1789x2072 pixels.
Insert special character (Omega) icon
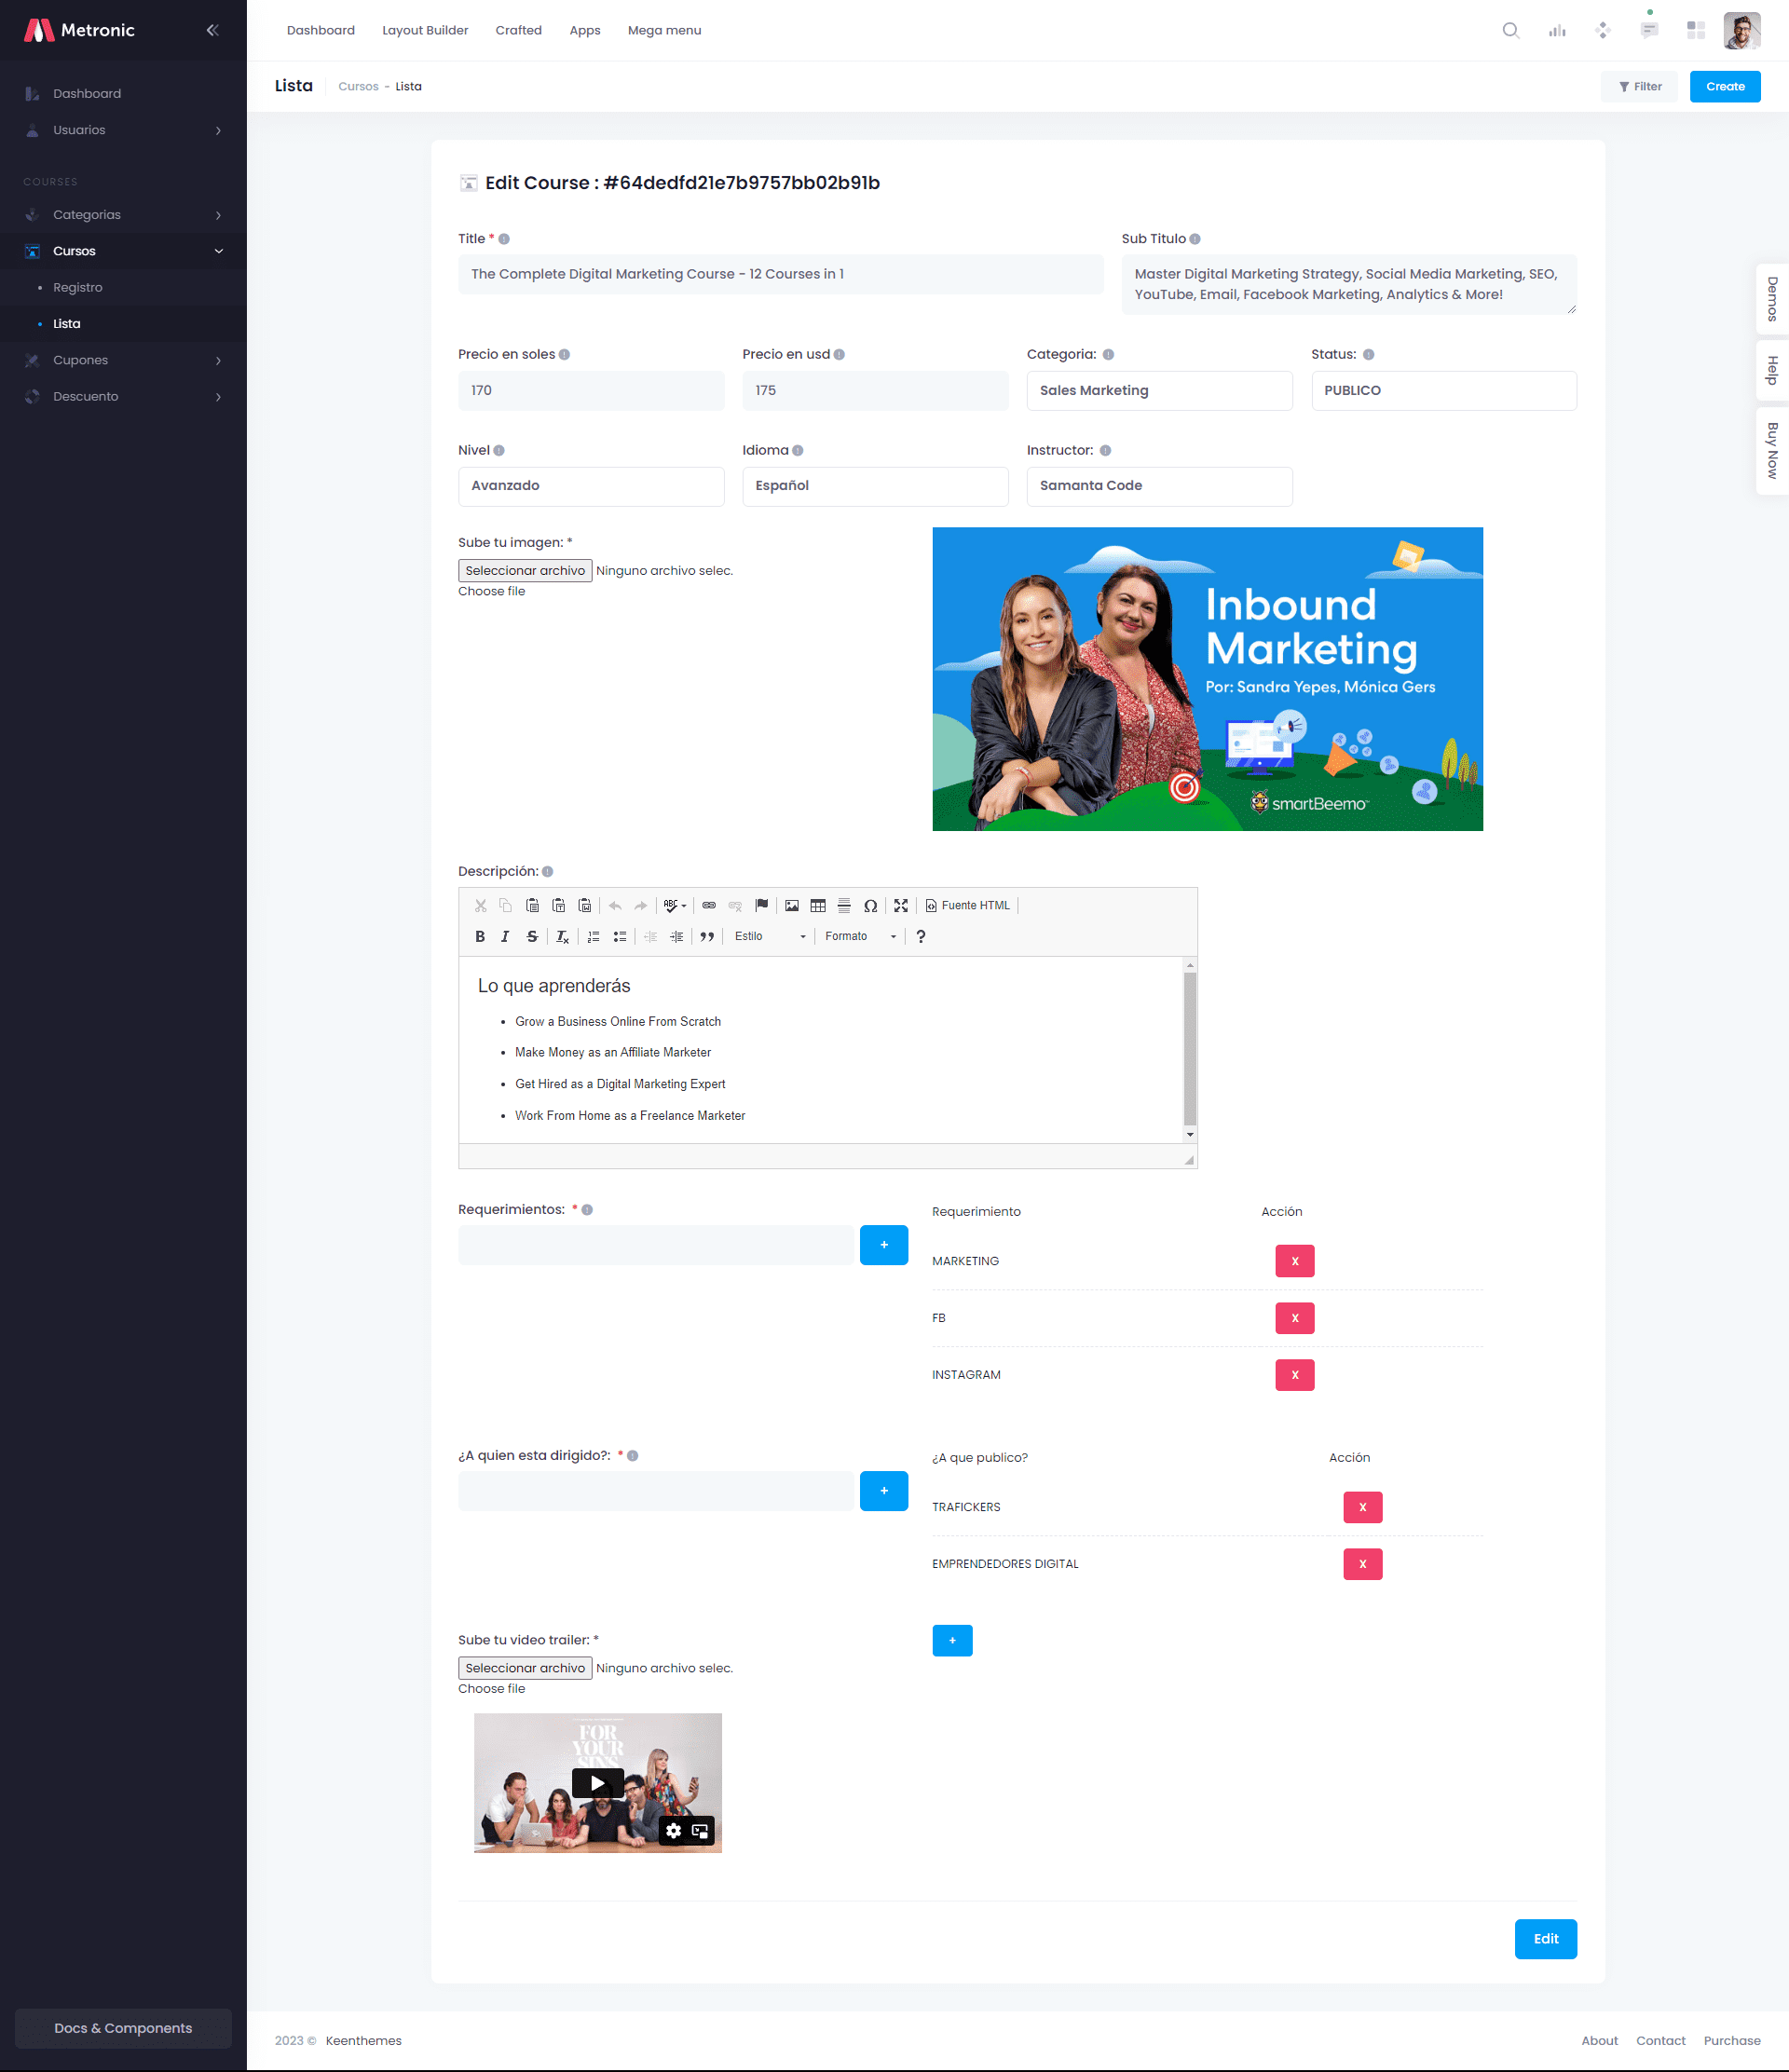[x=870, y=905]
